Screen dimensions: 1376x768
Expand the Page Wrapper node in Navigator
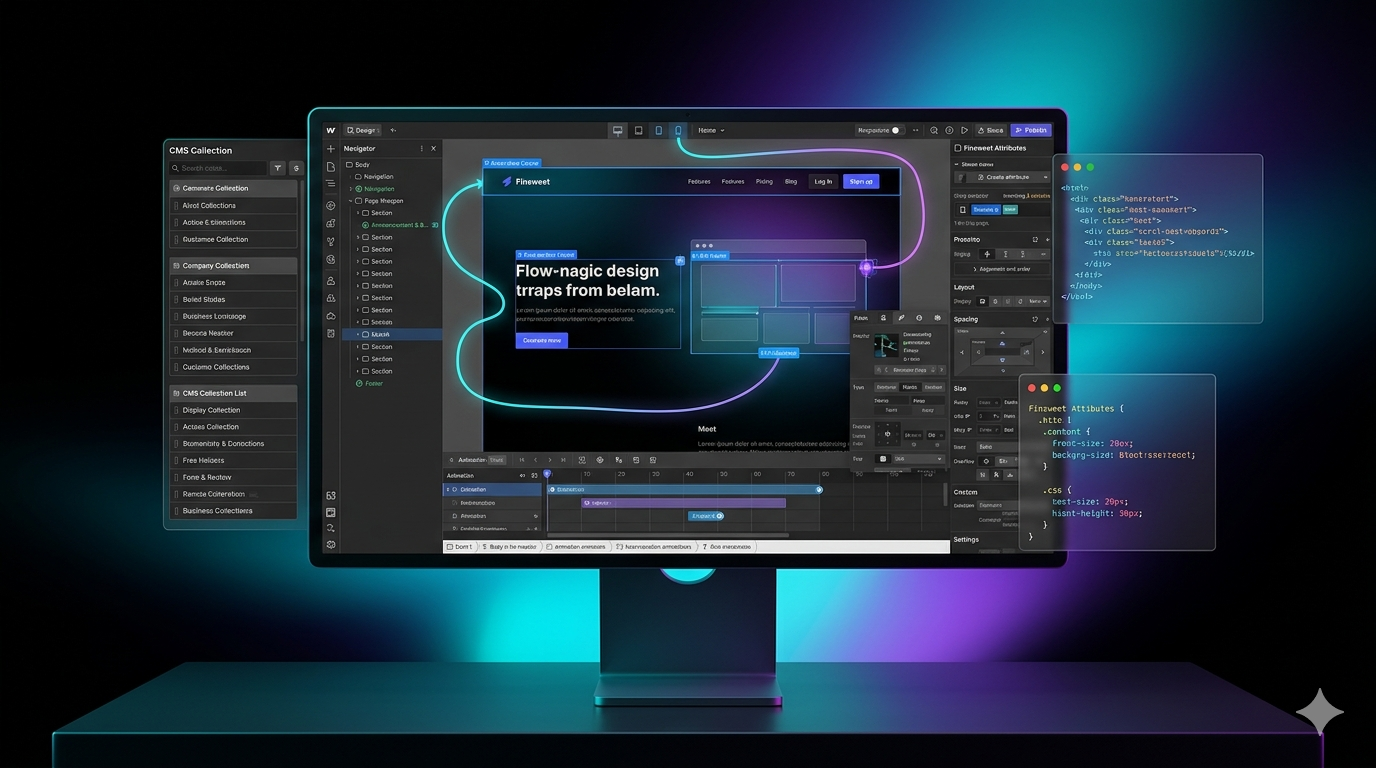pyautogui.click(x=349, y=200)
